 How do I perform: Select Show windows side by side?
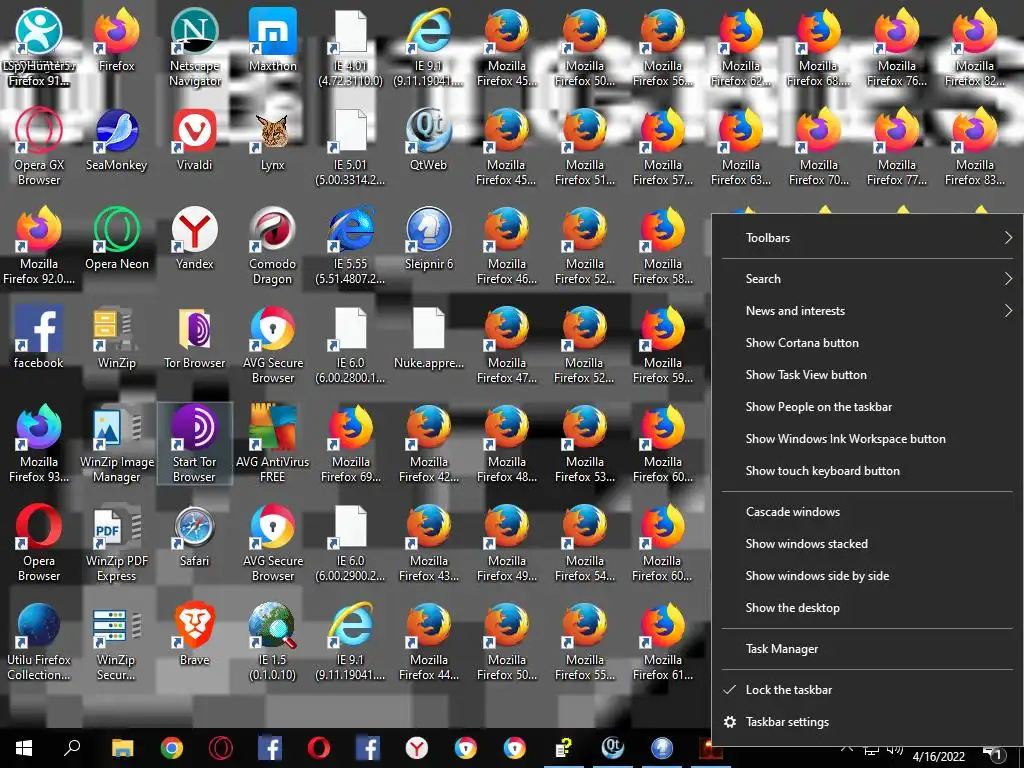tap(867, 576)
